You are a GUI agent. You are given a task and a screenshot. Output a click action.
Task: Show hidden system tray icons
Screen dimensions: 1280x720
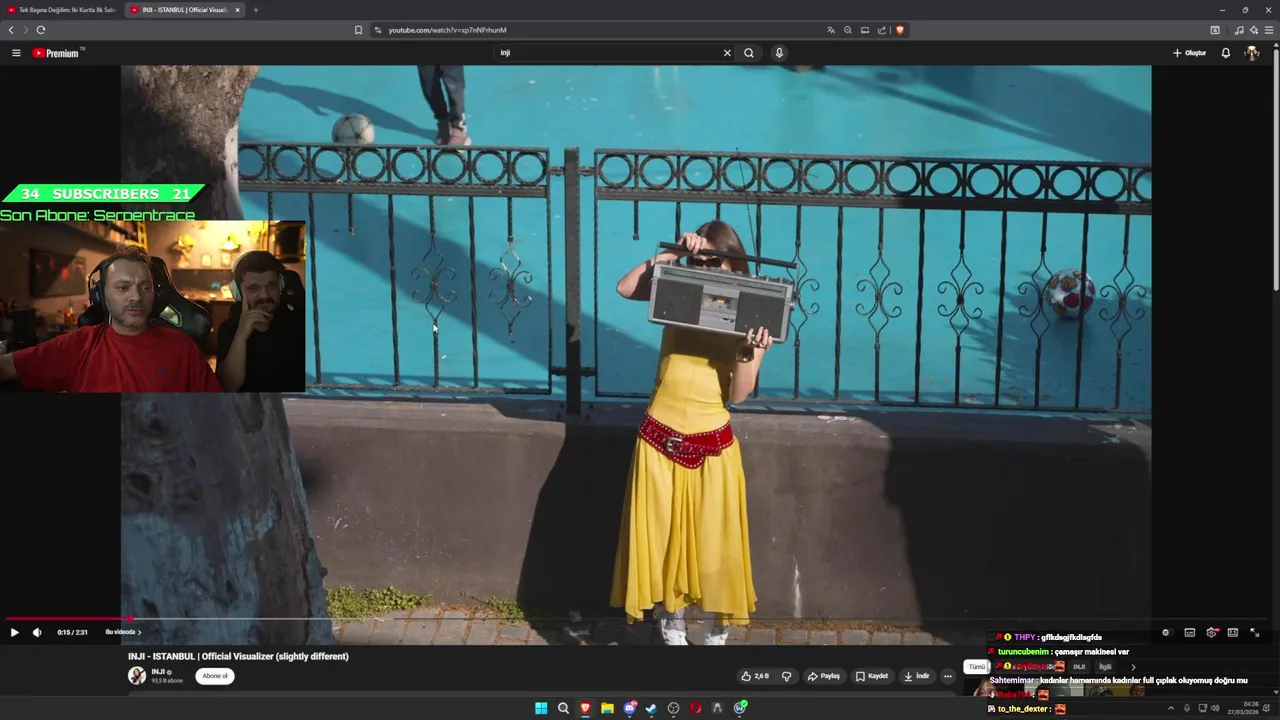point(1171,708)
